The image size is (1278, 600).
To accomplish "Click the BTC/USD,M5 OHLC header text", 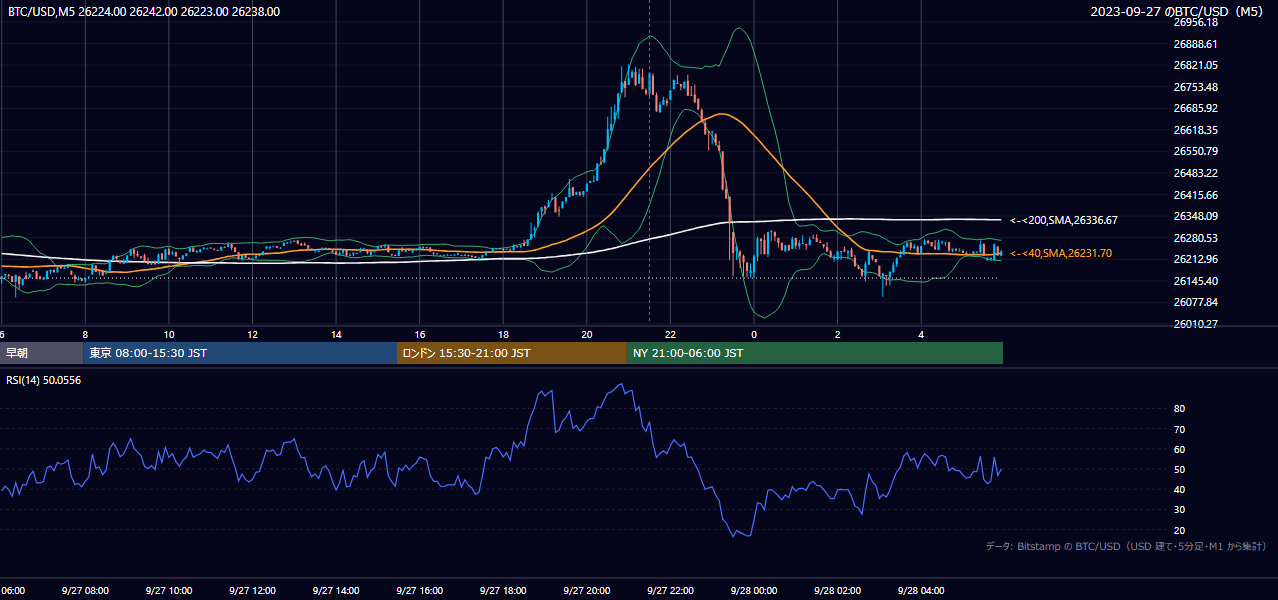I will click(144, 12).
